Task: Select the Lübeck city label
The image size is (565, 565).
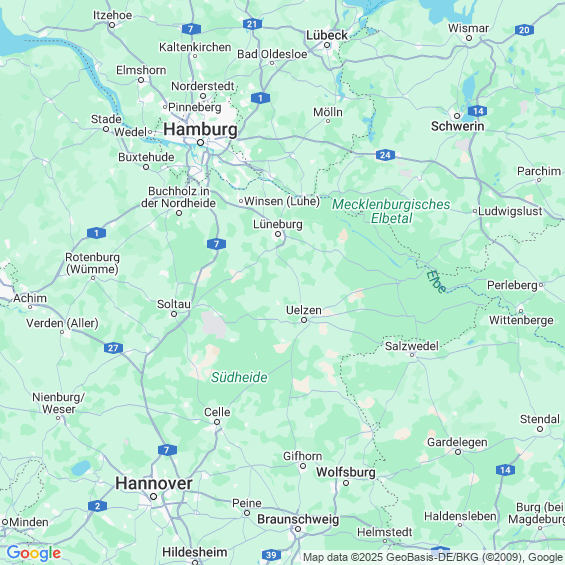Action: (x=327, y=35)
